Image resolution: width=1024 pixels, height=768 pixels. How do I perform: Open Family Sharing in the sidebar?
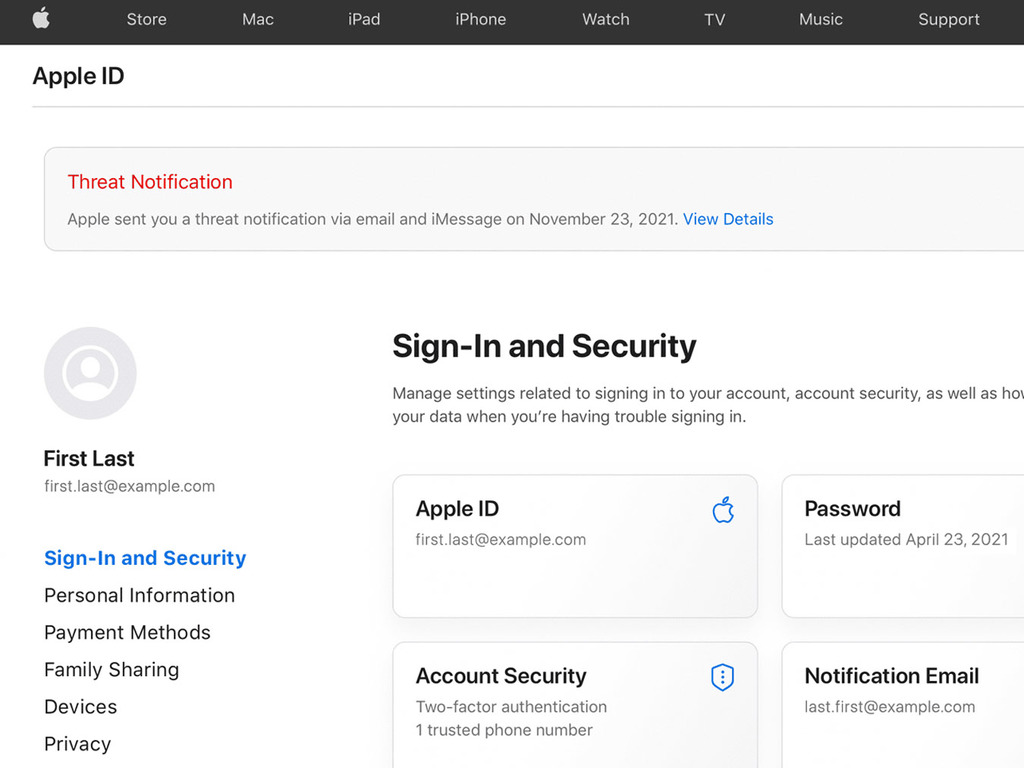pos(112,669)
